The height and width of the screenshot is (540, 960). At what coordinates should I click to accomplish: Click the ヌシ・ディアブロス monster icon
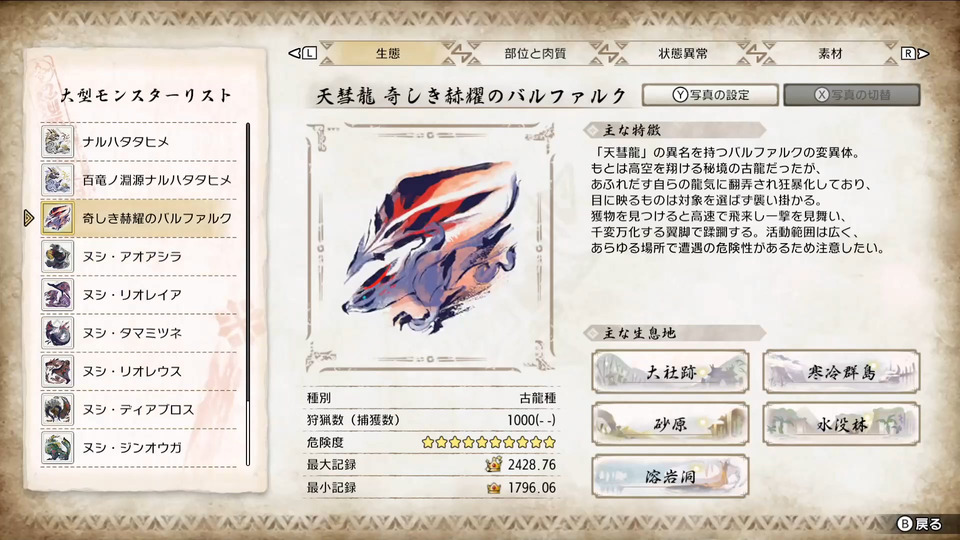[58, 409]
